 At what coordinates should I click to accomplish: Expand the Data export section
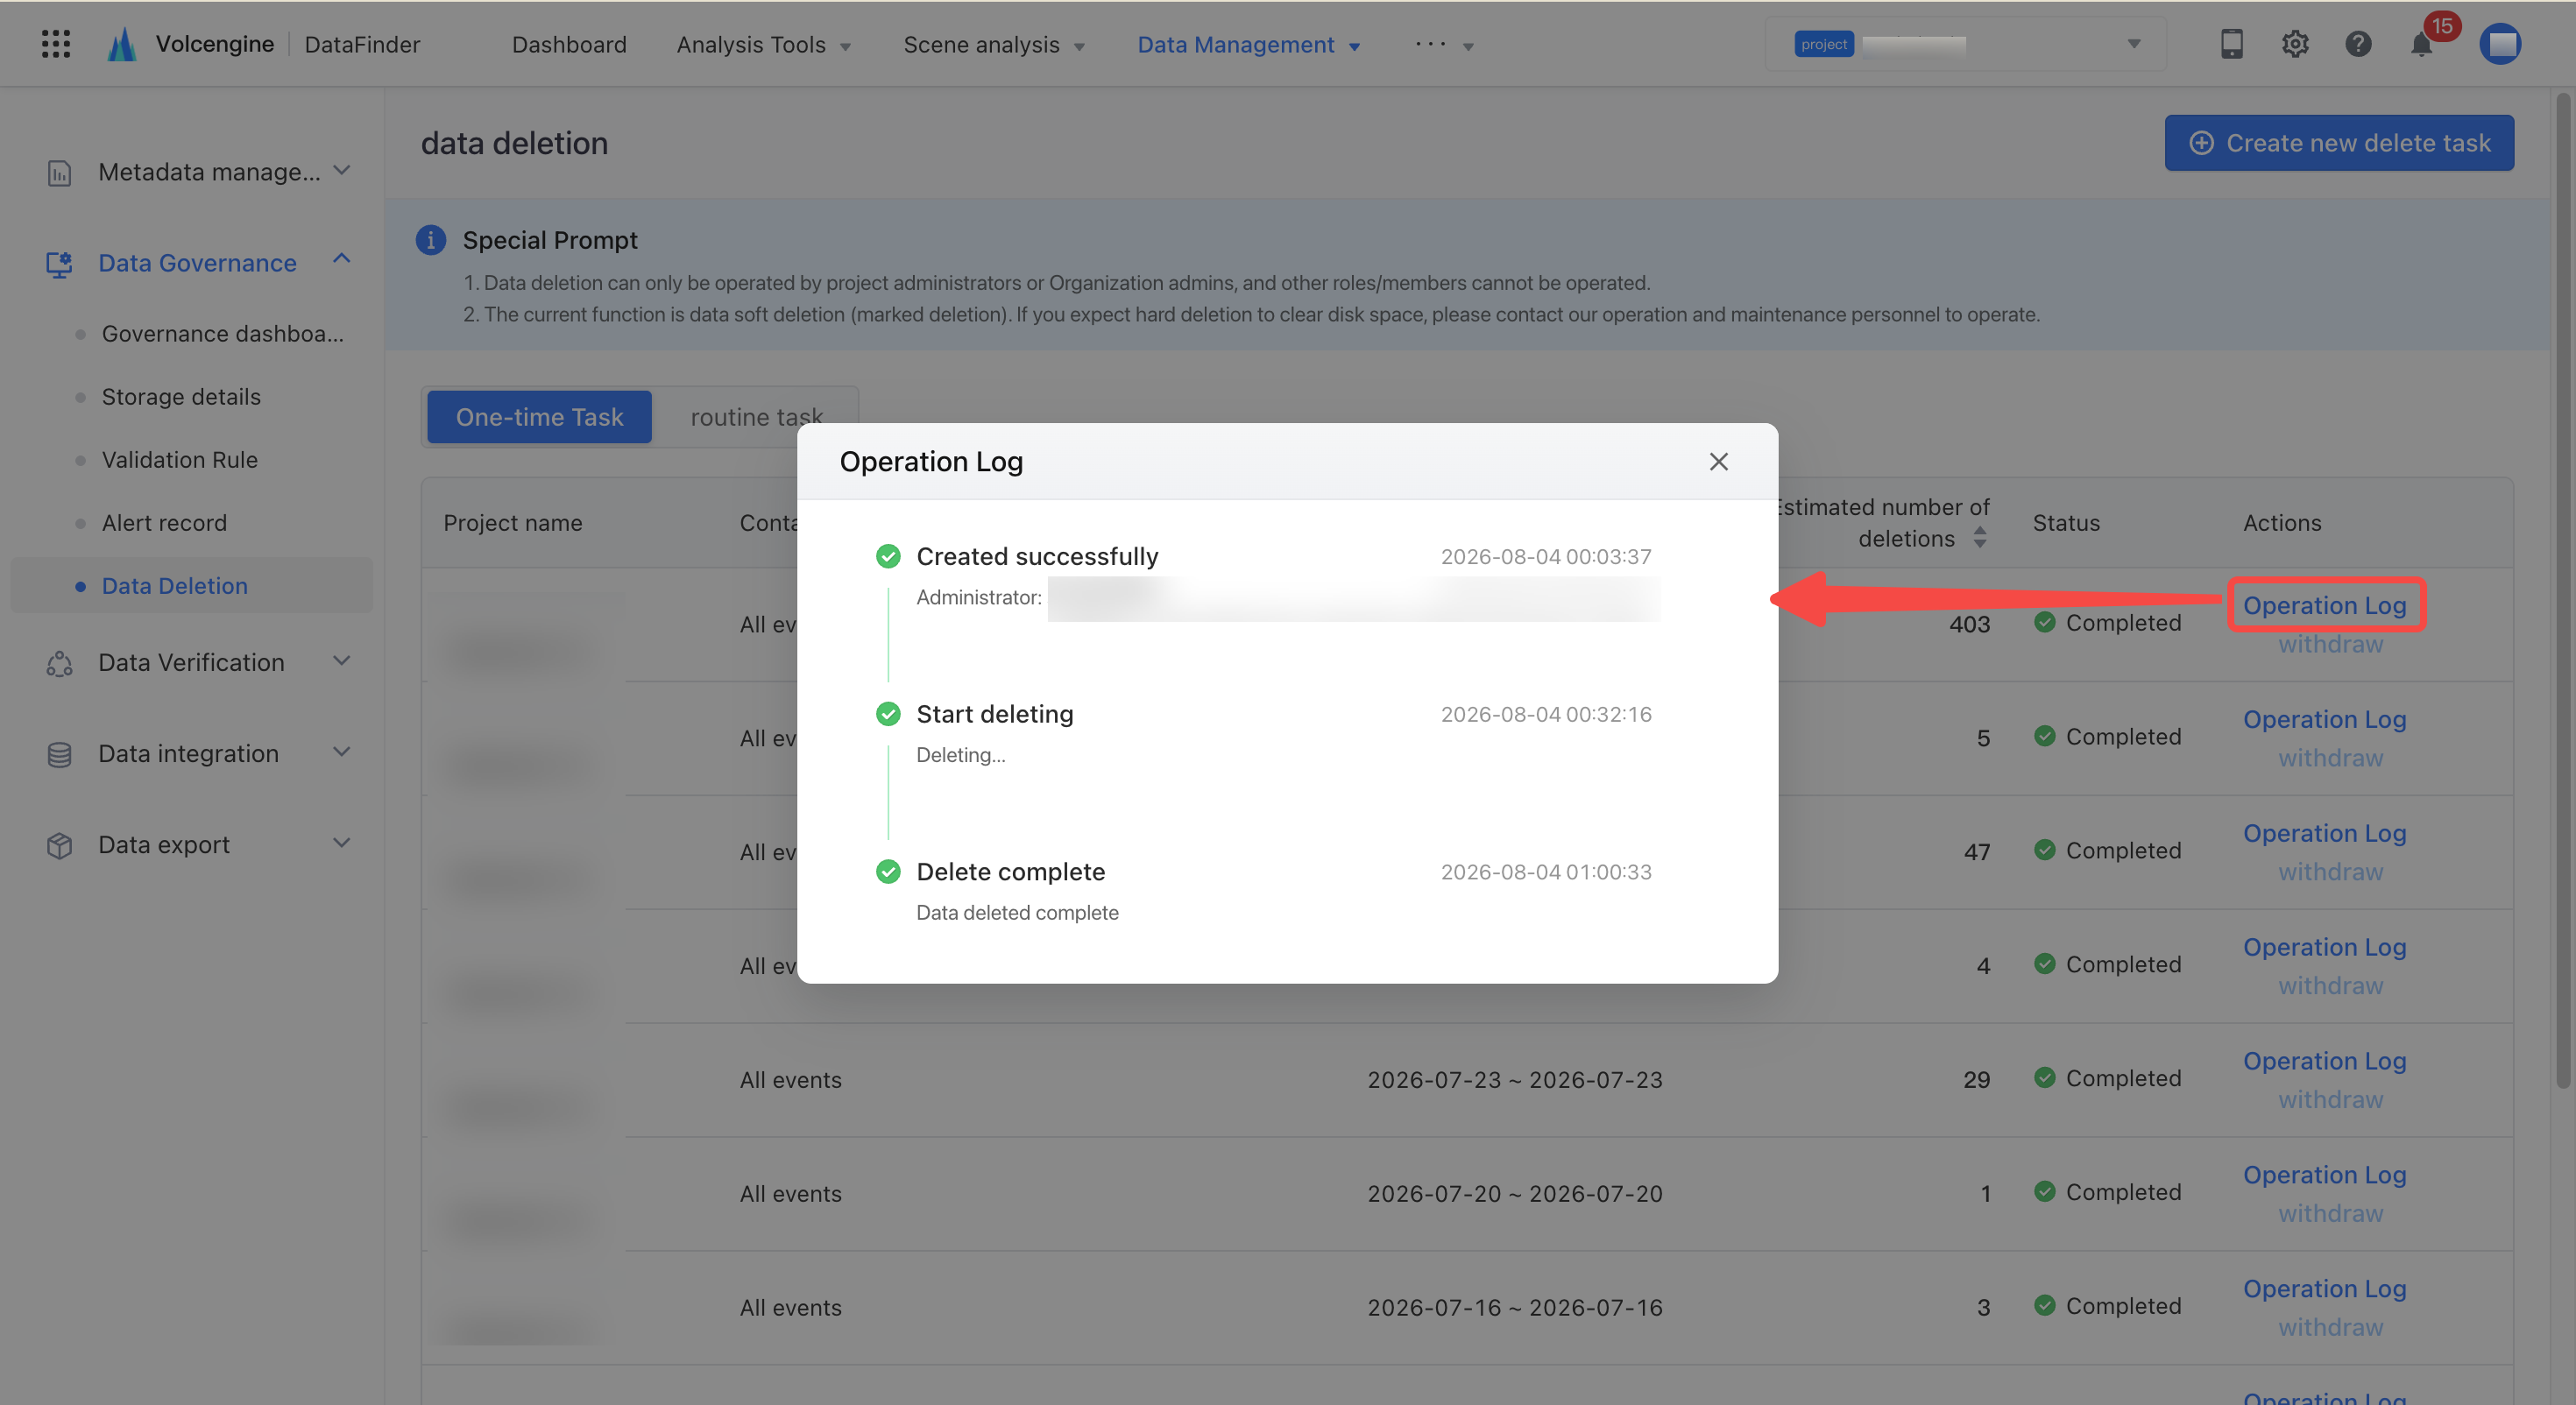coord(342,843)
